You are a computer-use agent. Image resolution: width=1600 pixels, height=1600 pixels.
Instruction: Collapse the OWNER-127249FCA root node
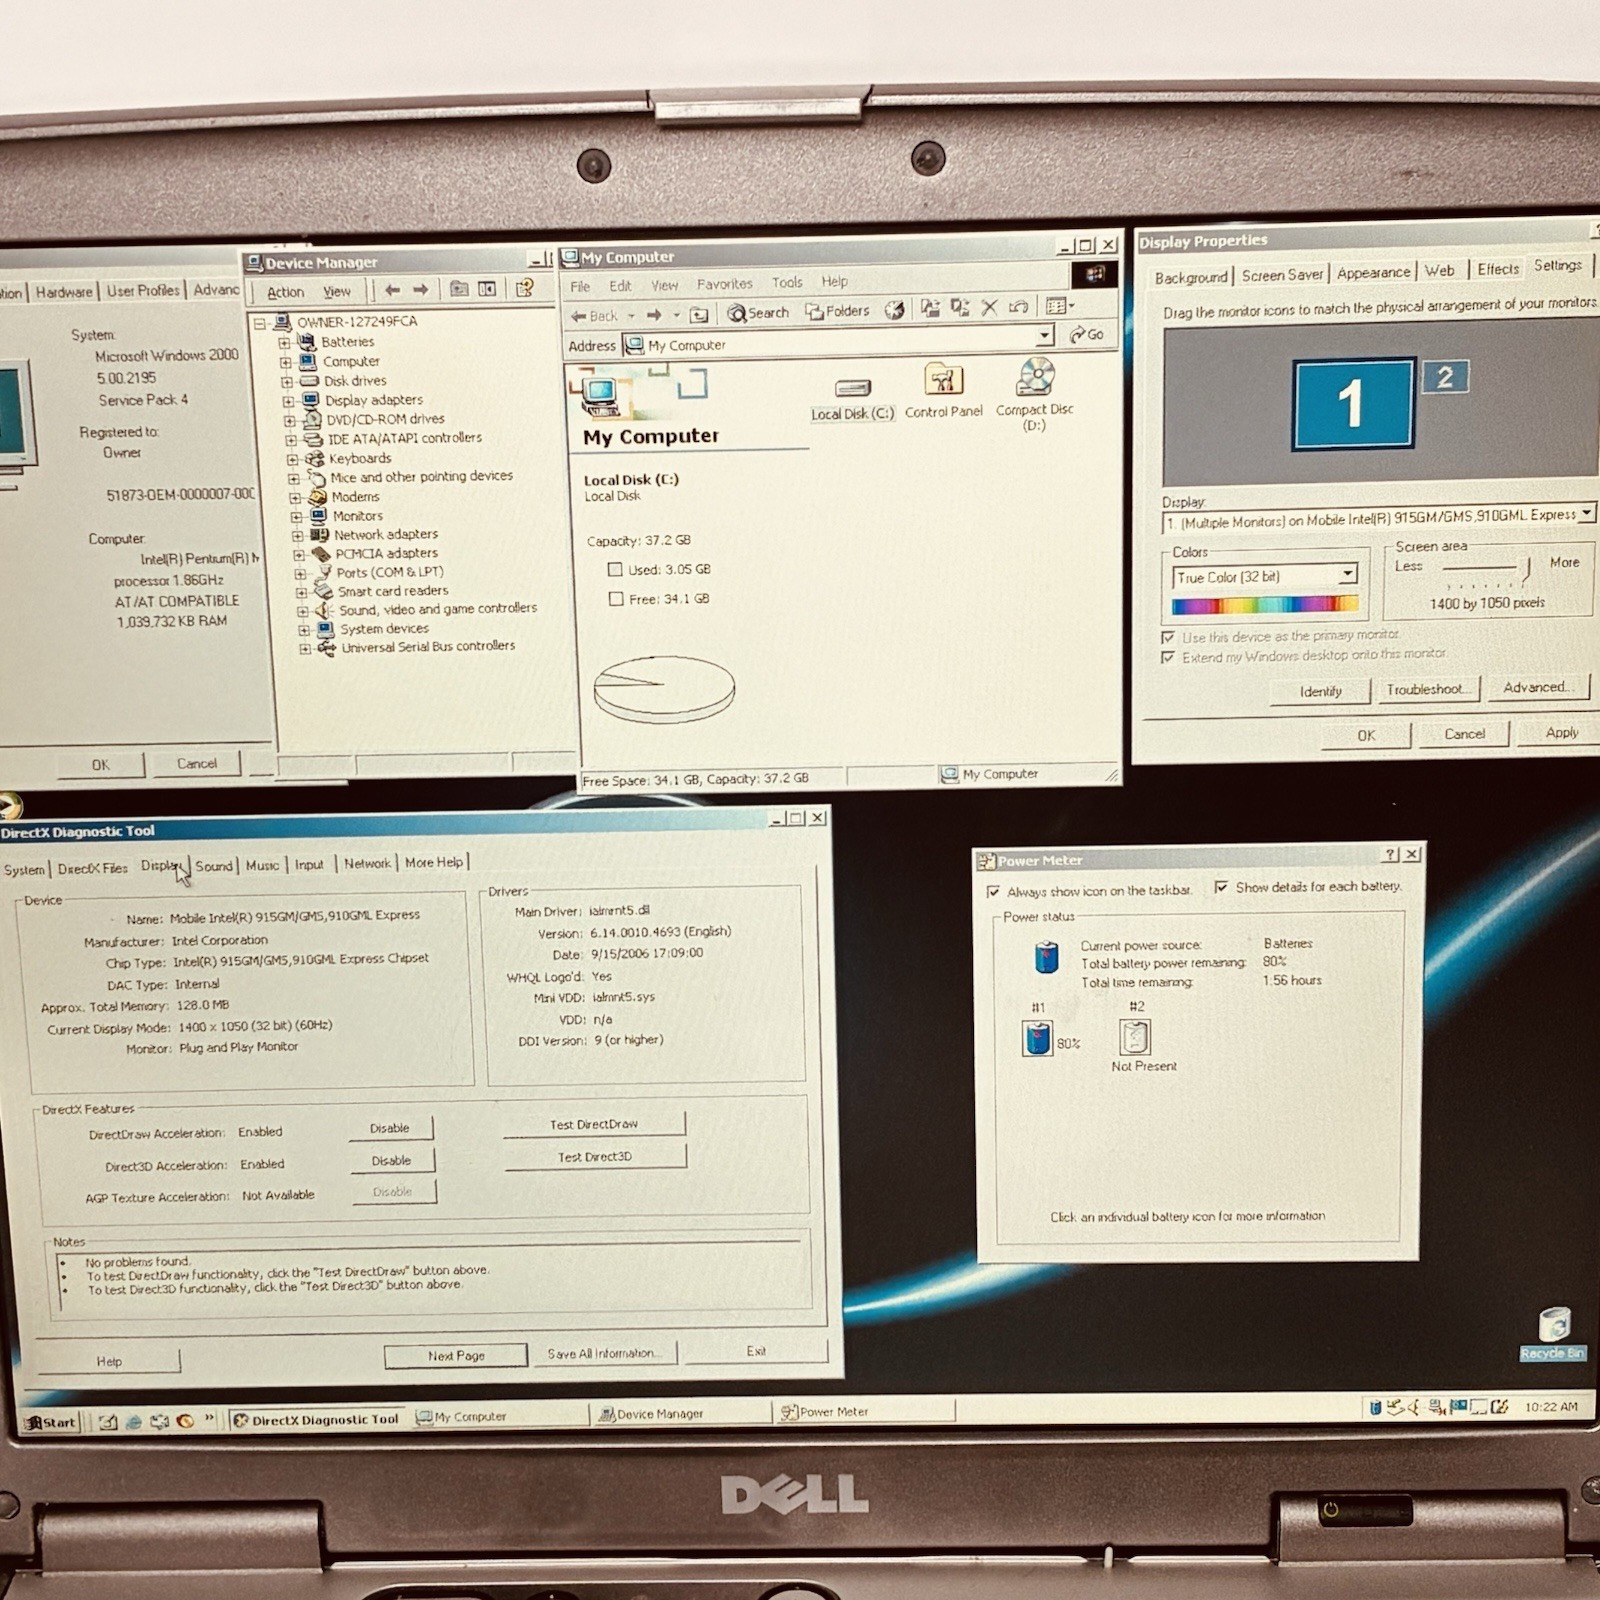click(260, 323)
